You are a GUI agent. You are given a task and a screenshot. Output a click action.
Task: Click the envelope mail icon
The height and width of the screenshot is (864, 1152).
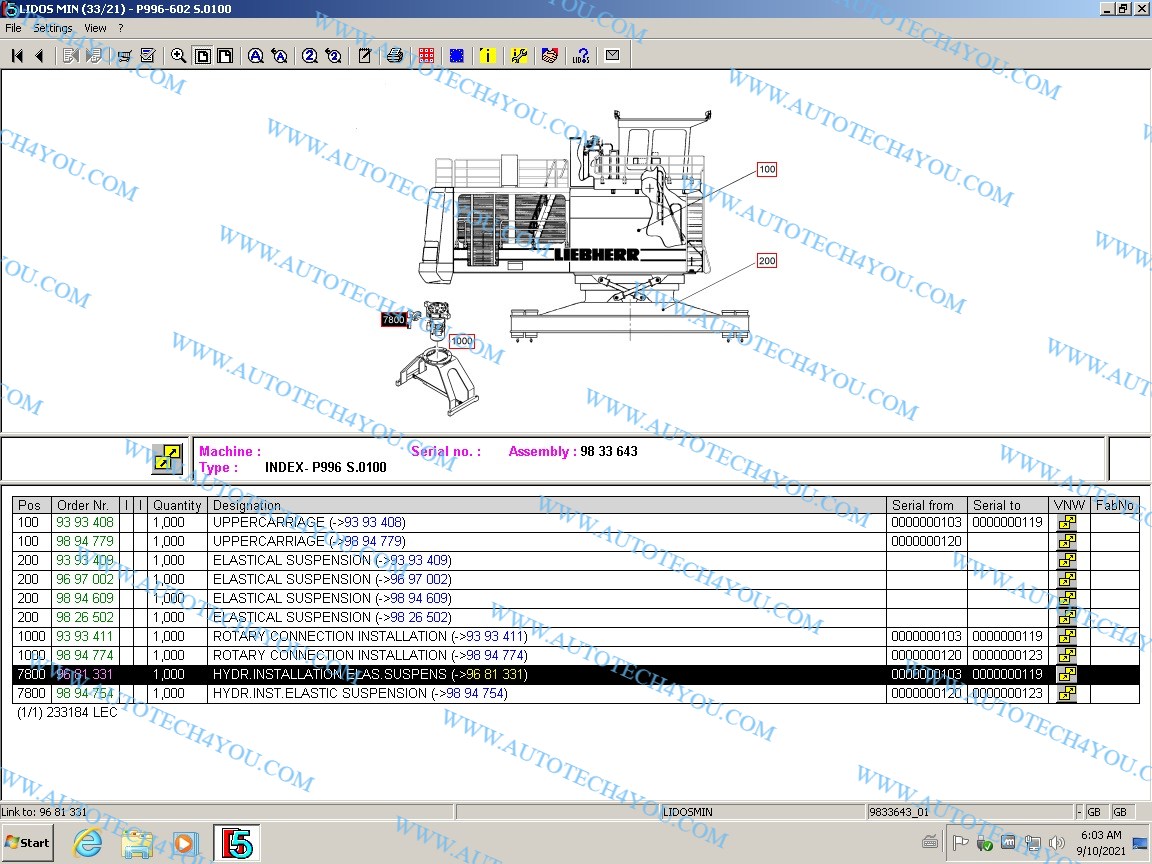click(612, 56)
